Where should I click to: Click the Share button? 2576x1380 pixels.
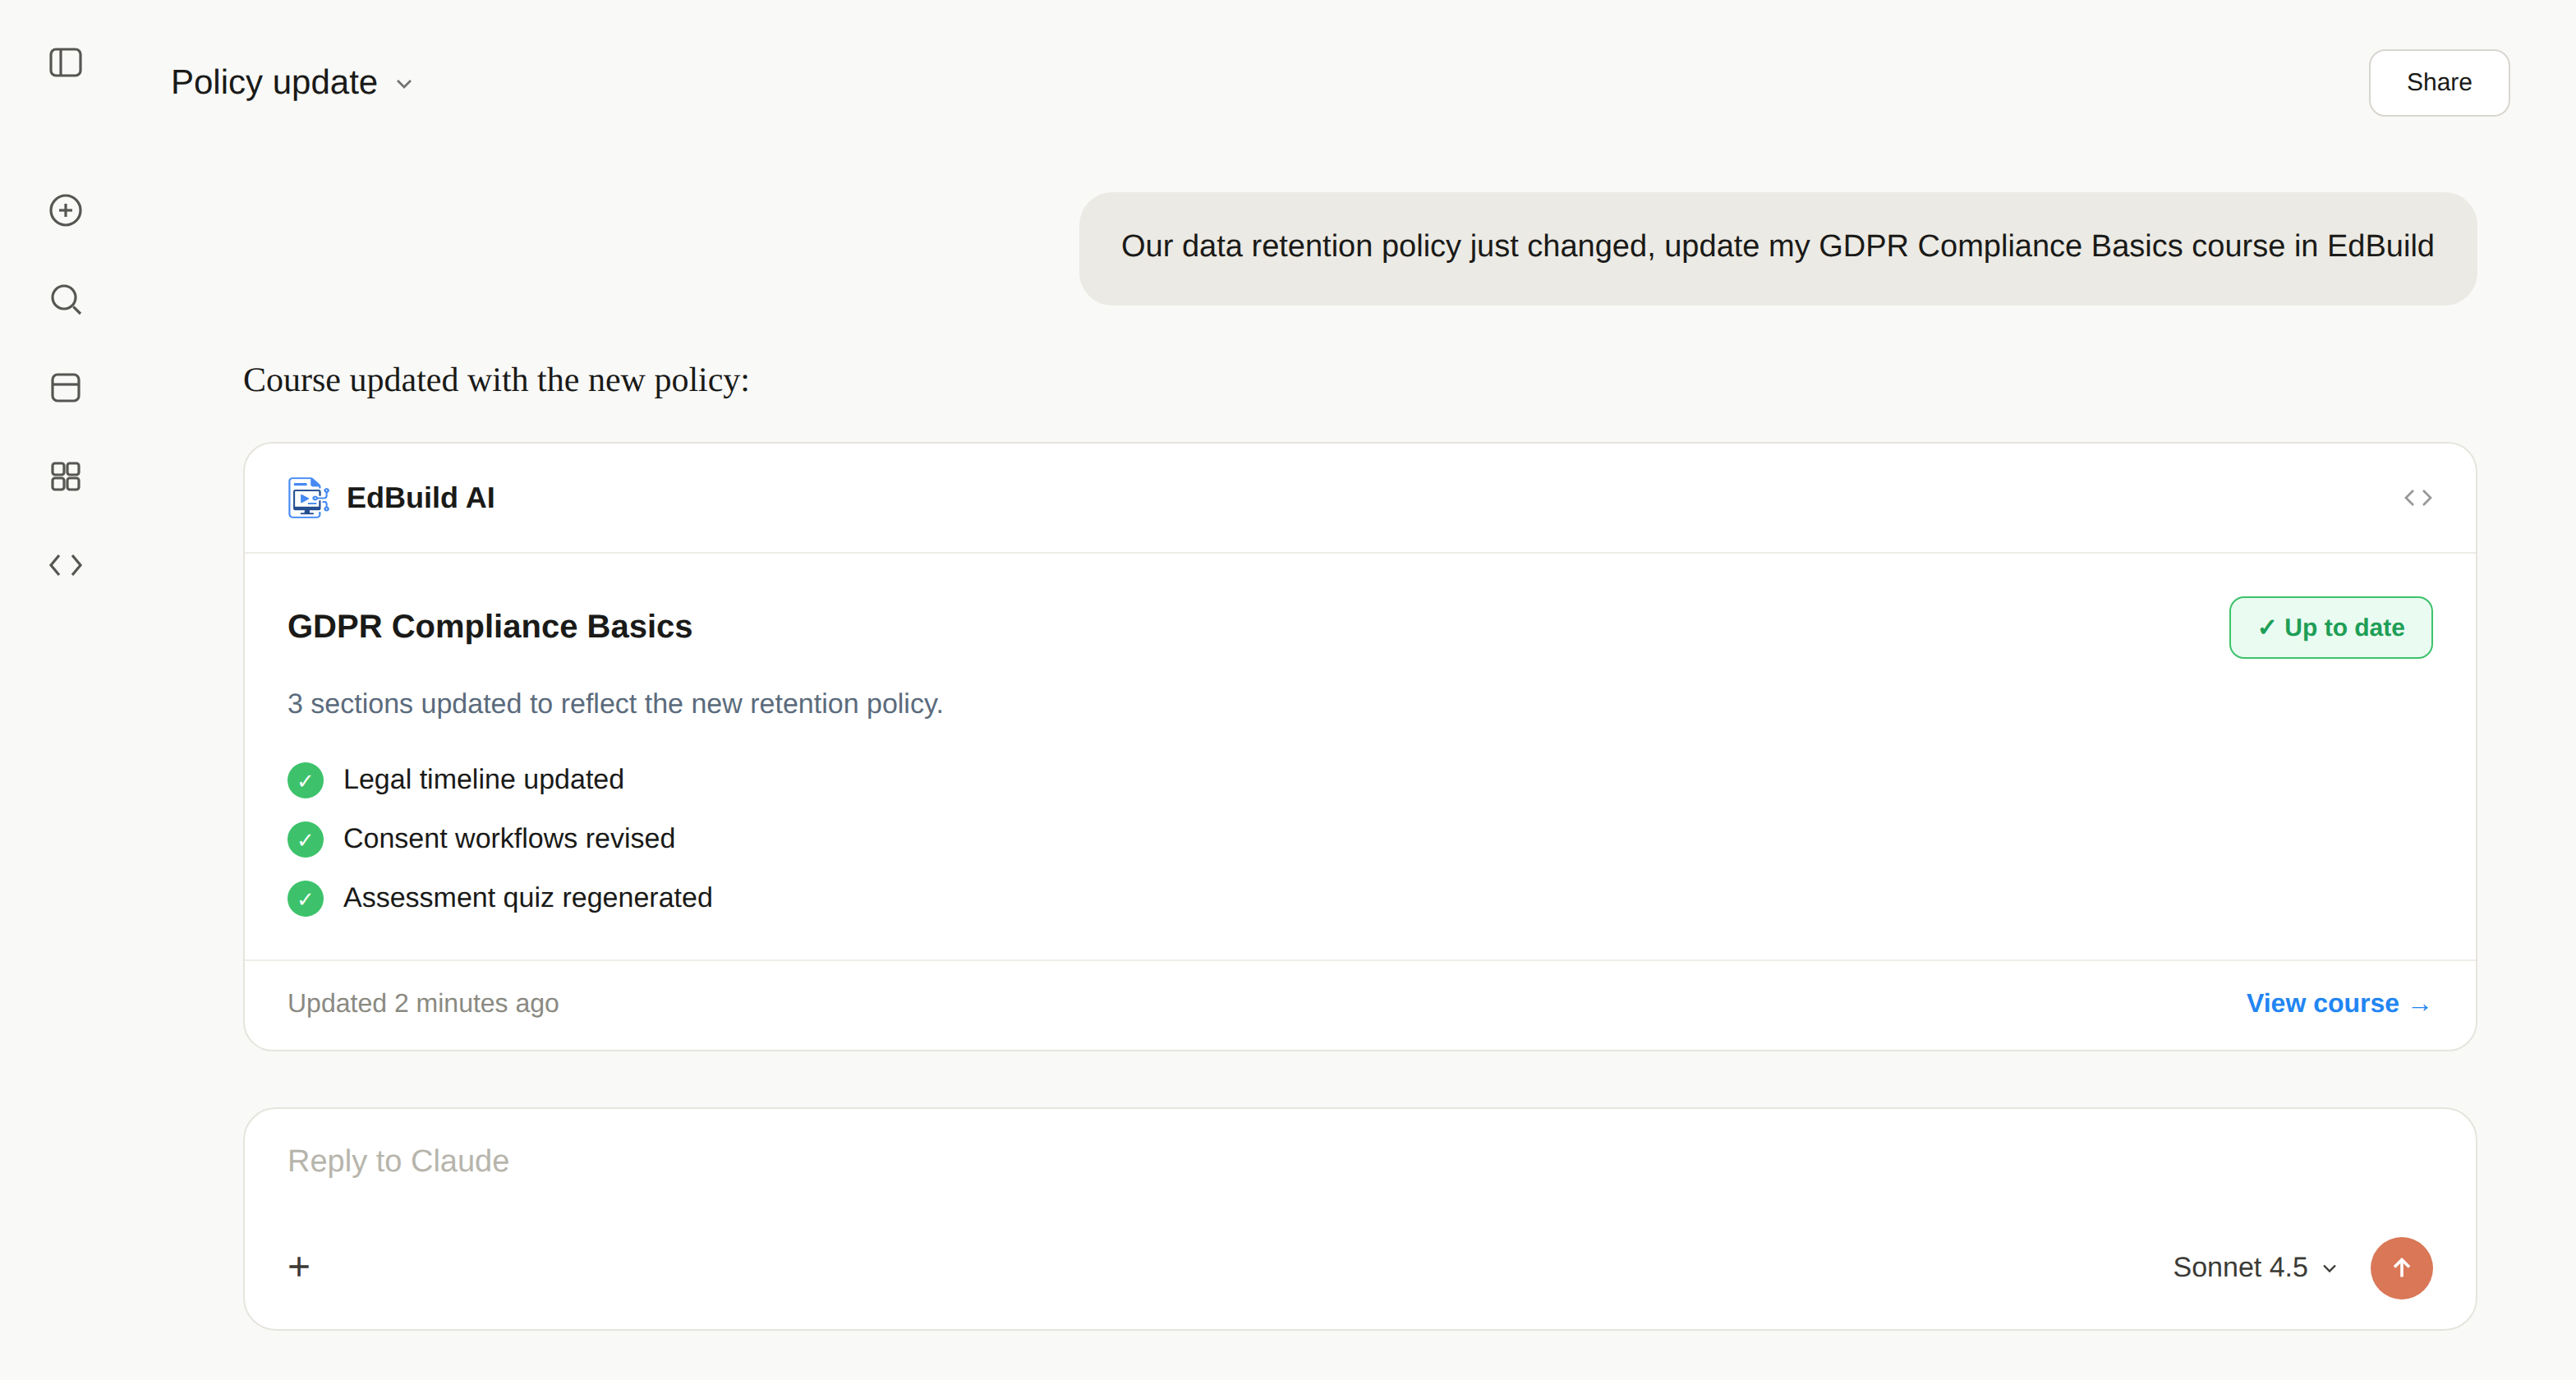[x=2438, y=82]
